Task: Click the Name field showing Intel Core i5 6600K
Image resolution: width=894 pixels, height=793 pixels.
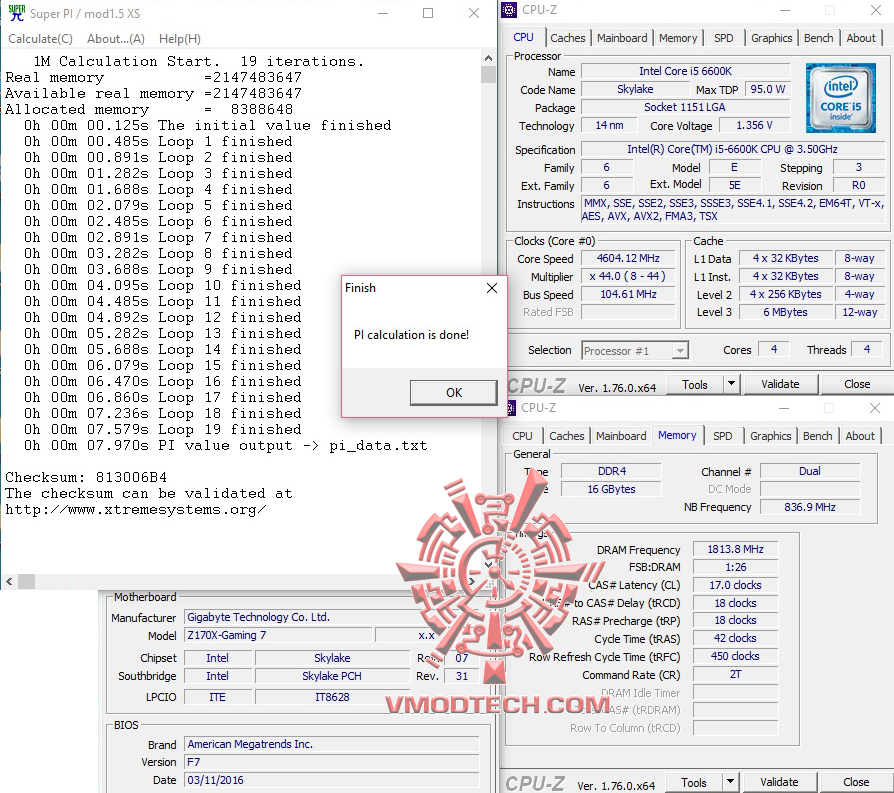Action: click(x=685, y=71)
